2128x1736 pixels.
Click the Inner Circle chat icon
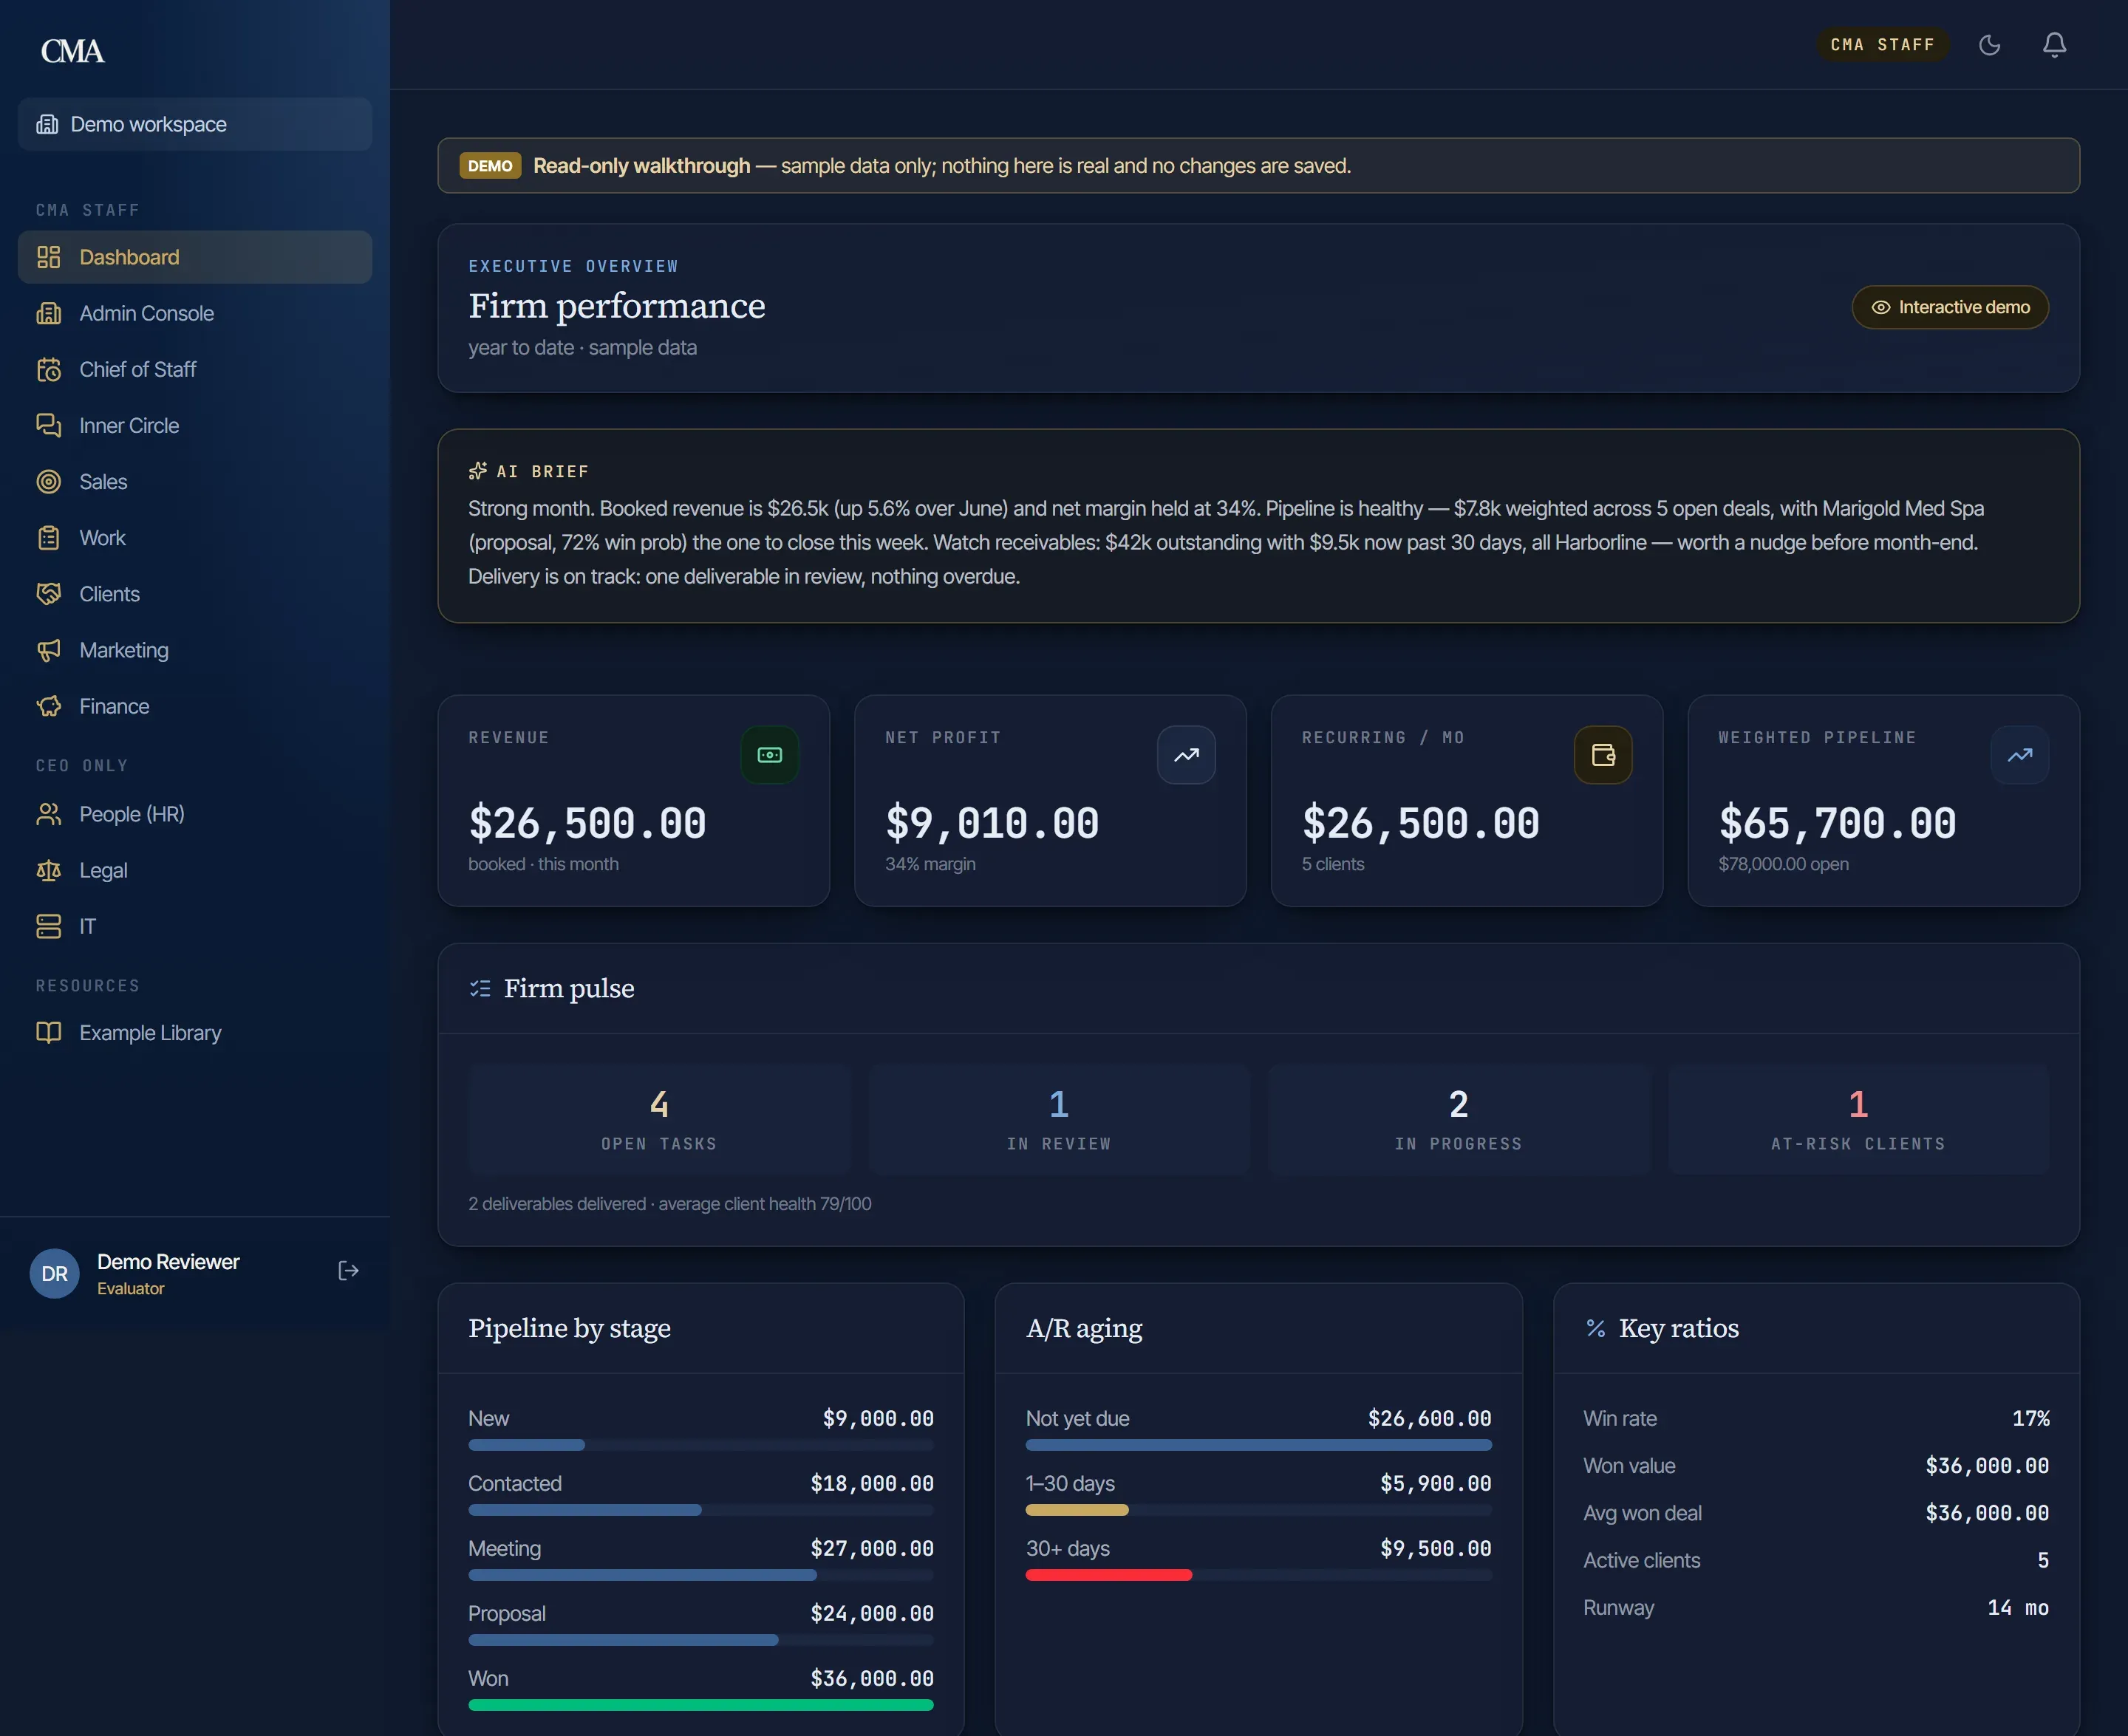coord(48,425)
